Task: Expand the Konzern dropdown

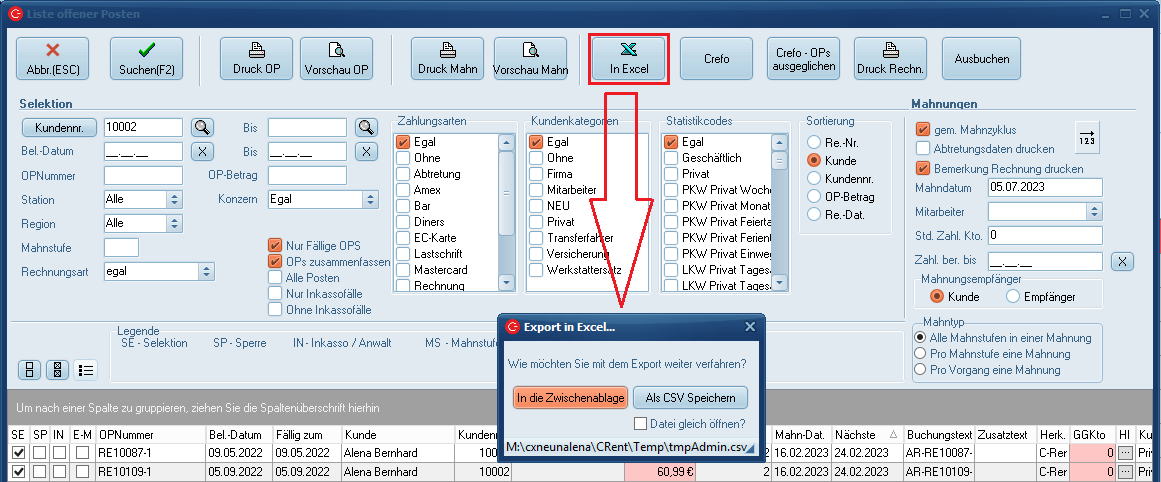Action: (x=369, y=199)
